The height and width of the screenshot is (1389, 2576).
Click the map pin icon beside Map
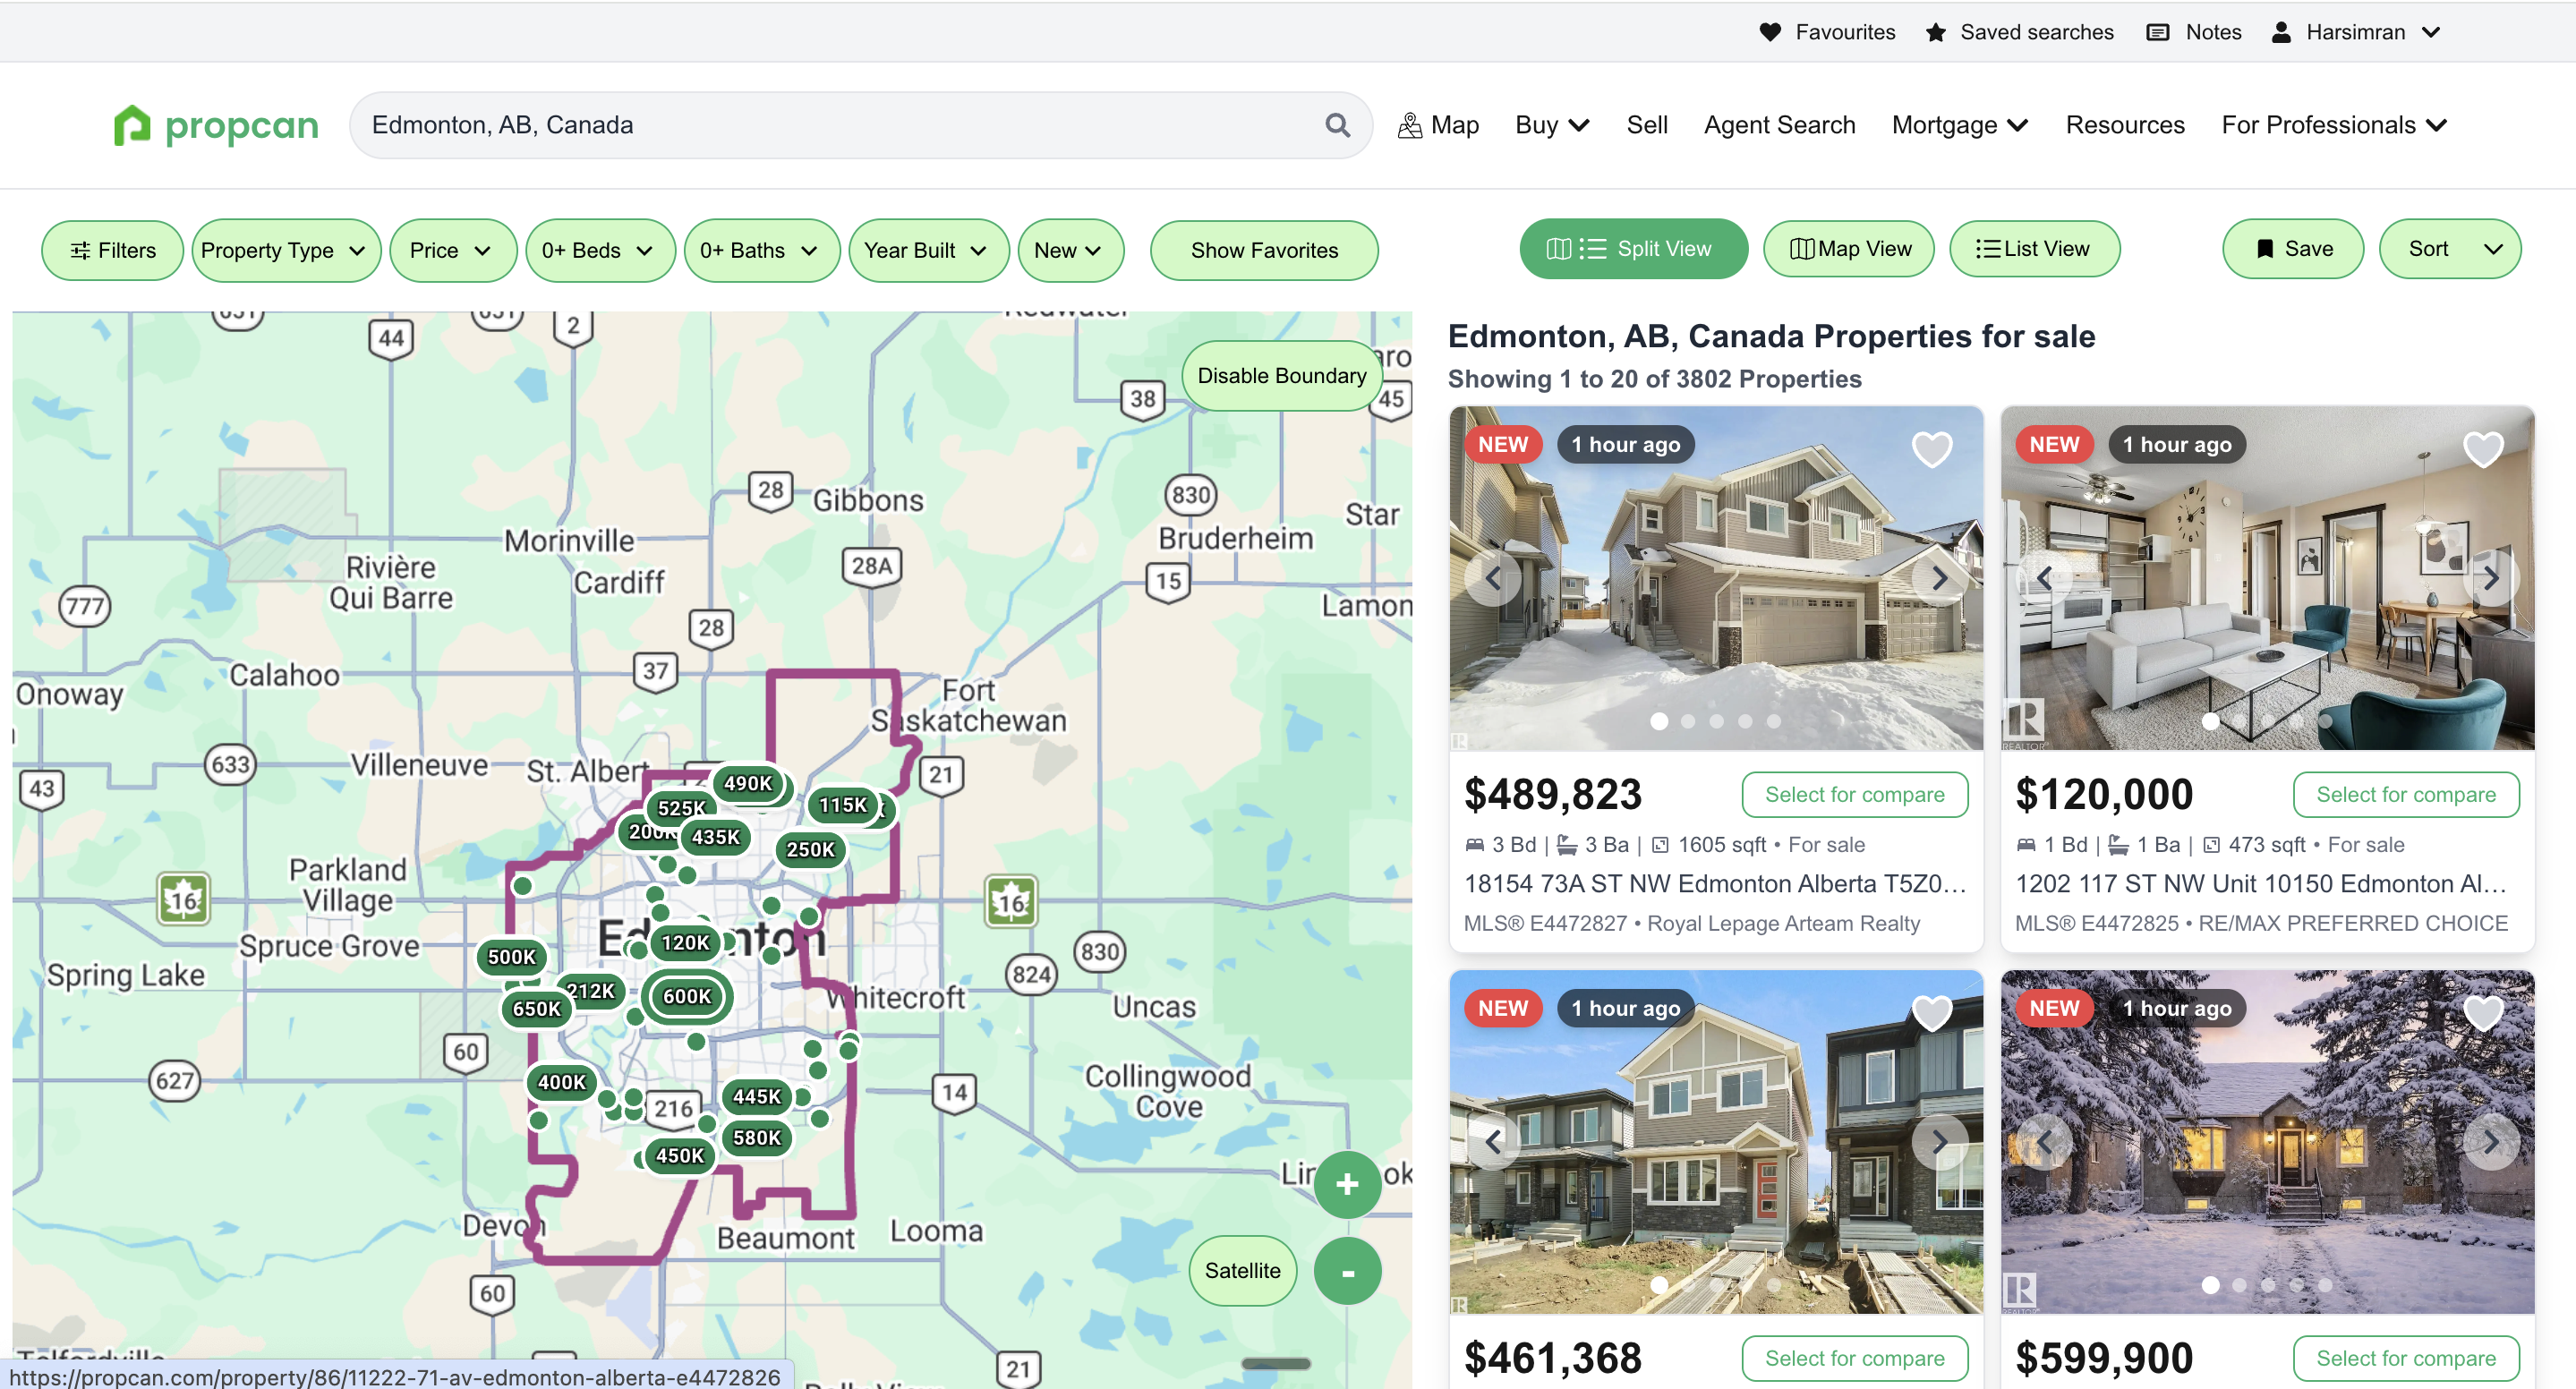pyautogui.click(x=1410, y=124)
